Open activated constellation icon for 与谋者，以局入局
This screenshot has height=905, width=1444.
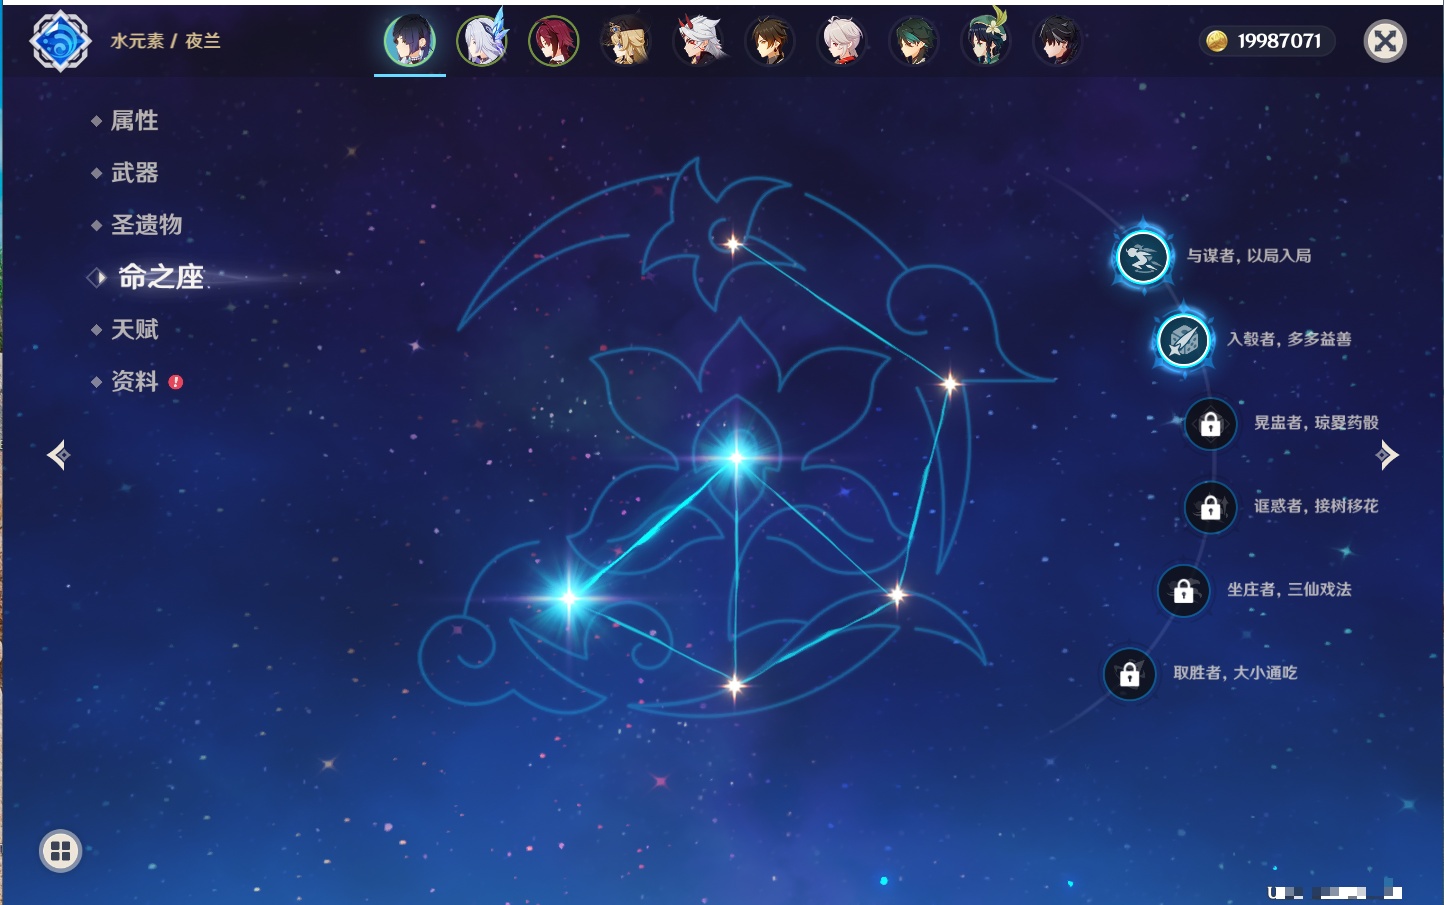(x=1142, y=258)
